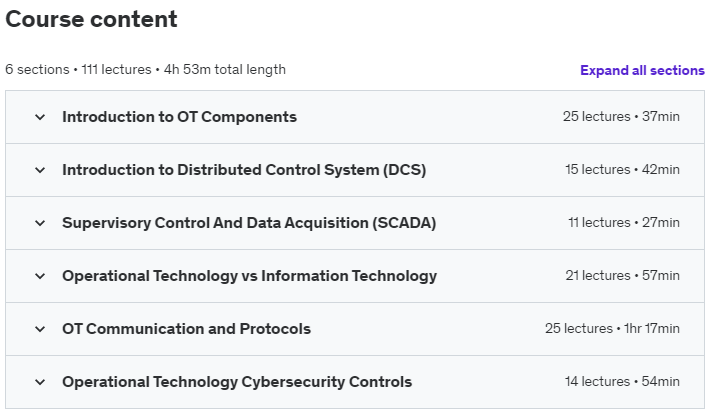Expand chevron for OT Communication and Protocols

pos(40,329)
